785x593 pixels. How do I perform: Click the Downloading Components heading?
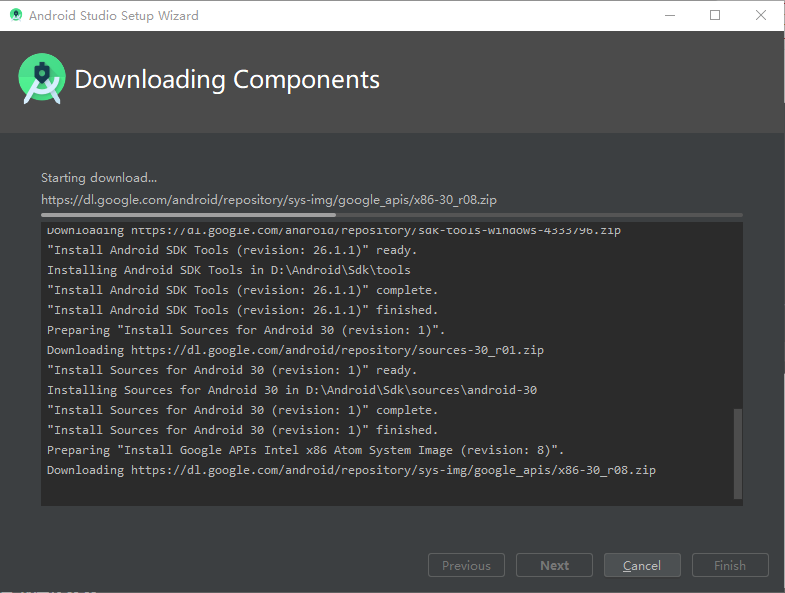[x=227, y=80]
